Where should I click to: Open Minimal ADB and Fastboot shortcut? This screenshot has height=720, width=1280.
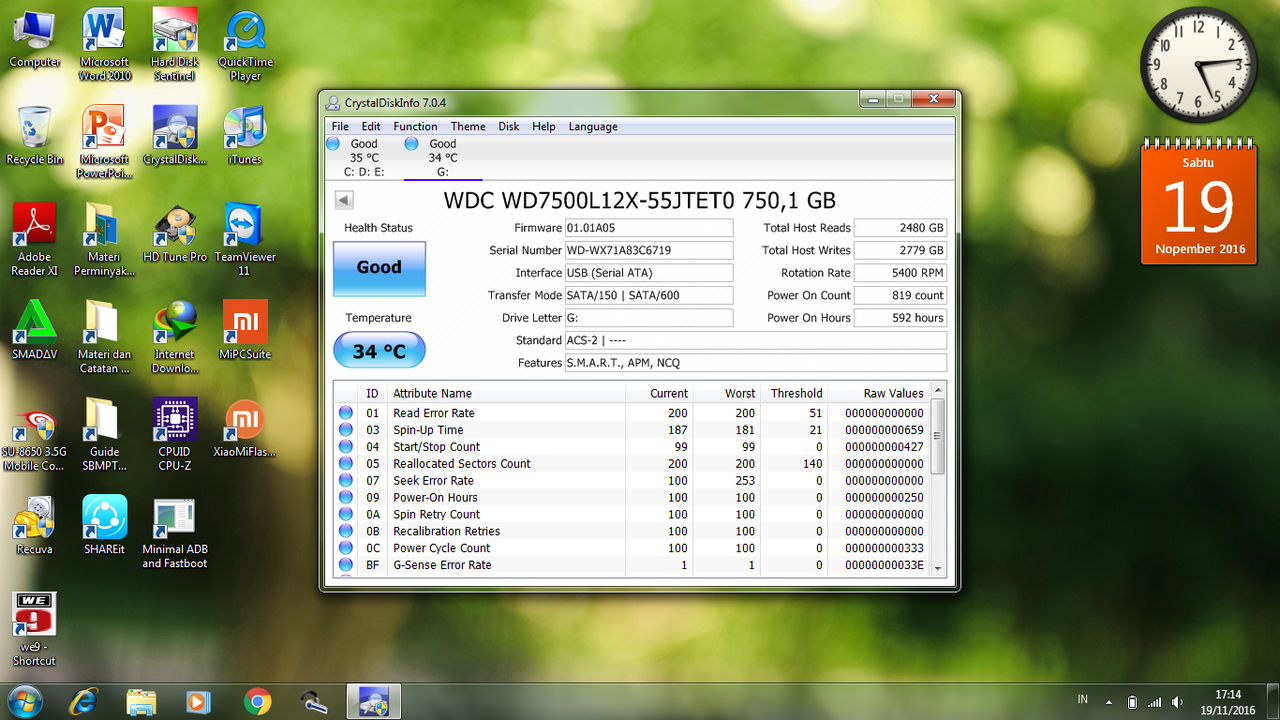point(175,533)
